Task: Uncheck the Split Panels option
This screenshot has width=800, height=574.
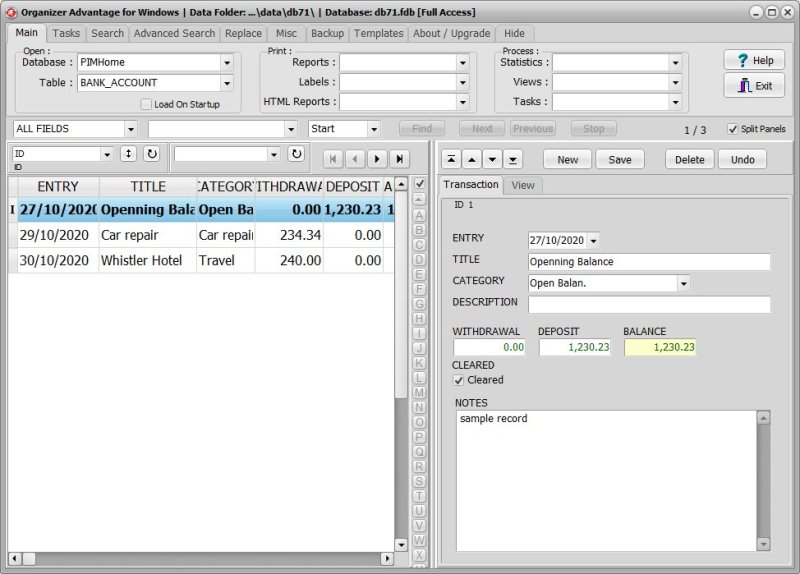Action: tap(733, 129)
